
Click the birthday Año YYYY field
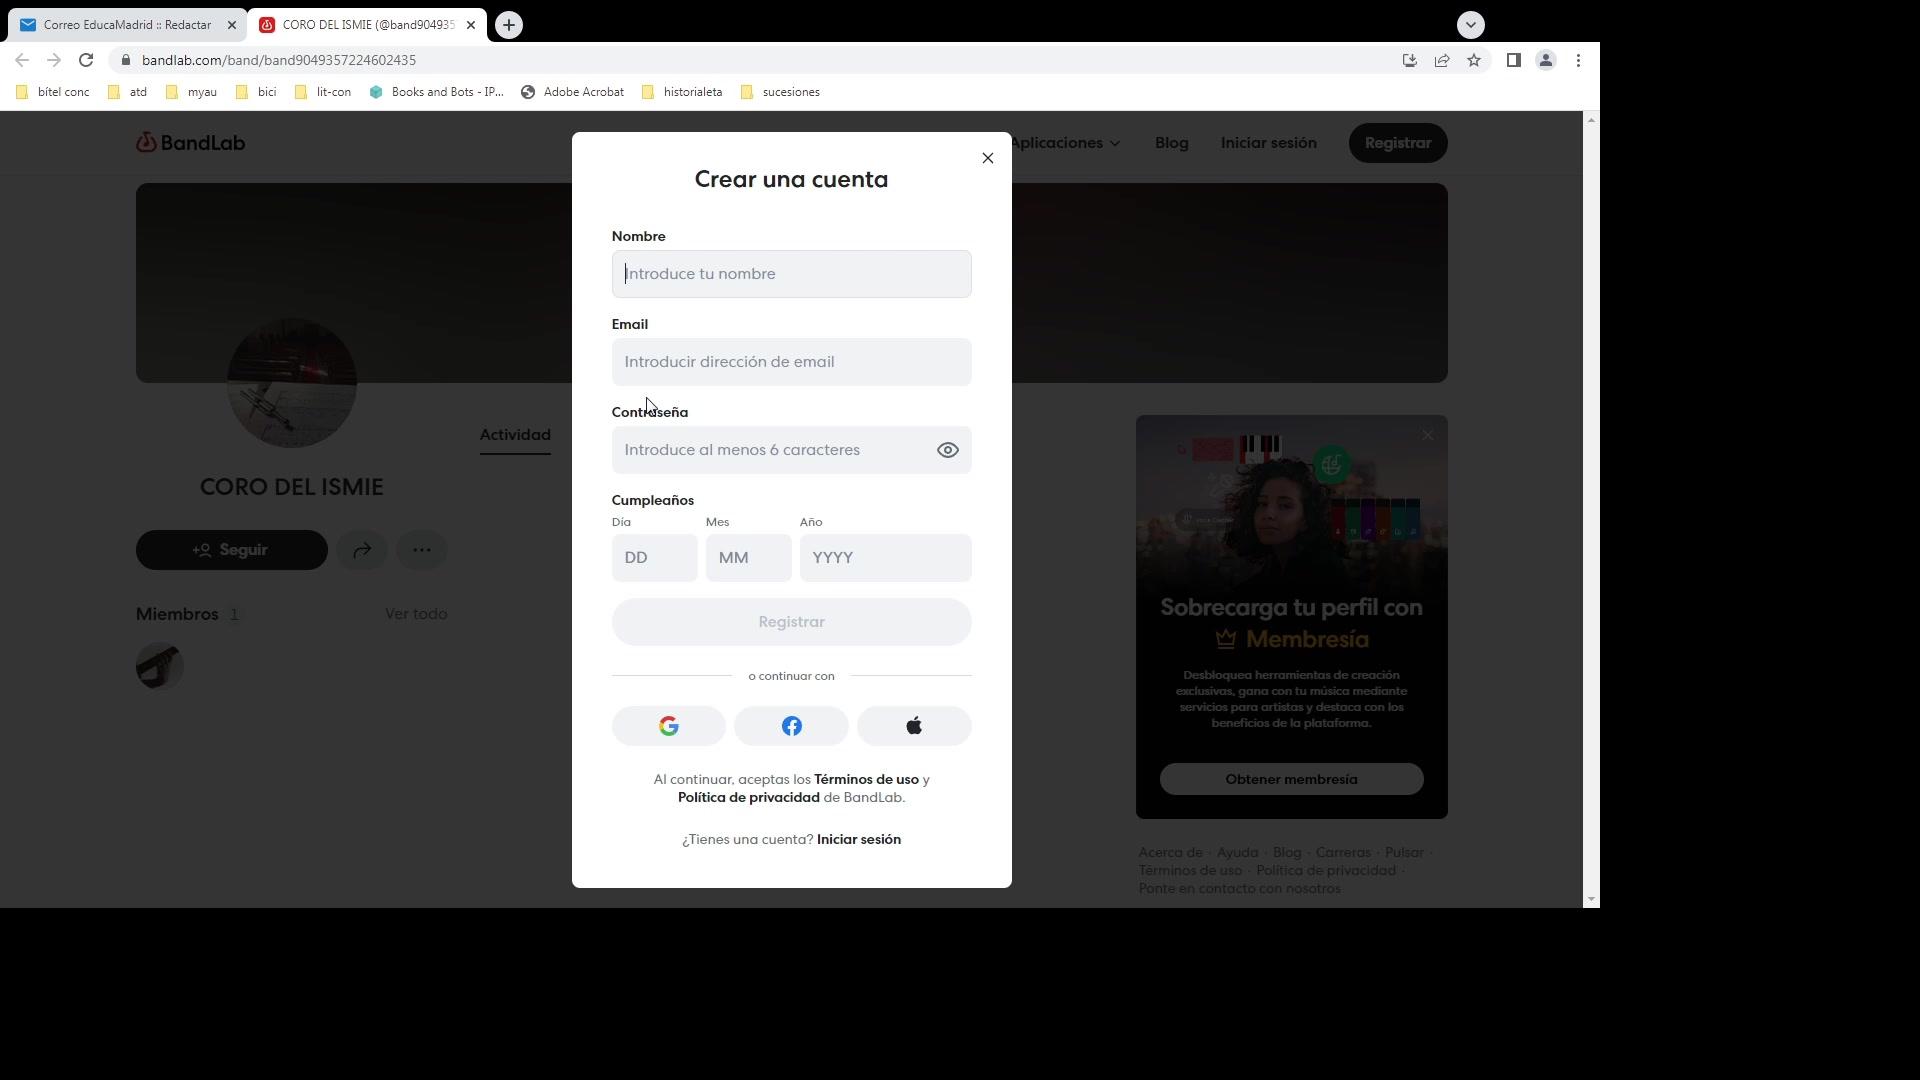884,558
